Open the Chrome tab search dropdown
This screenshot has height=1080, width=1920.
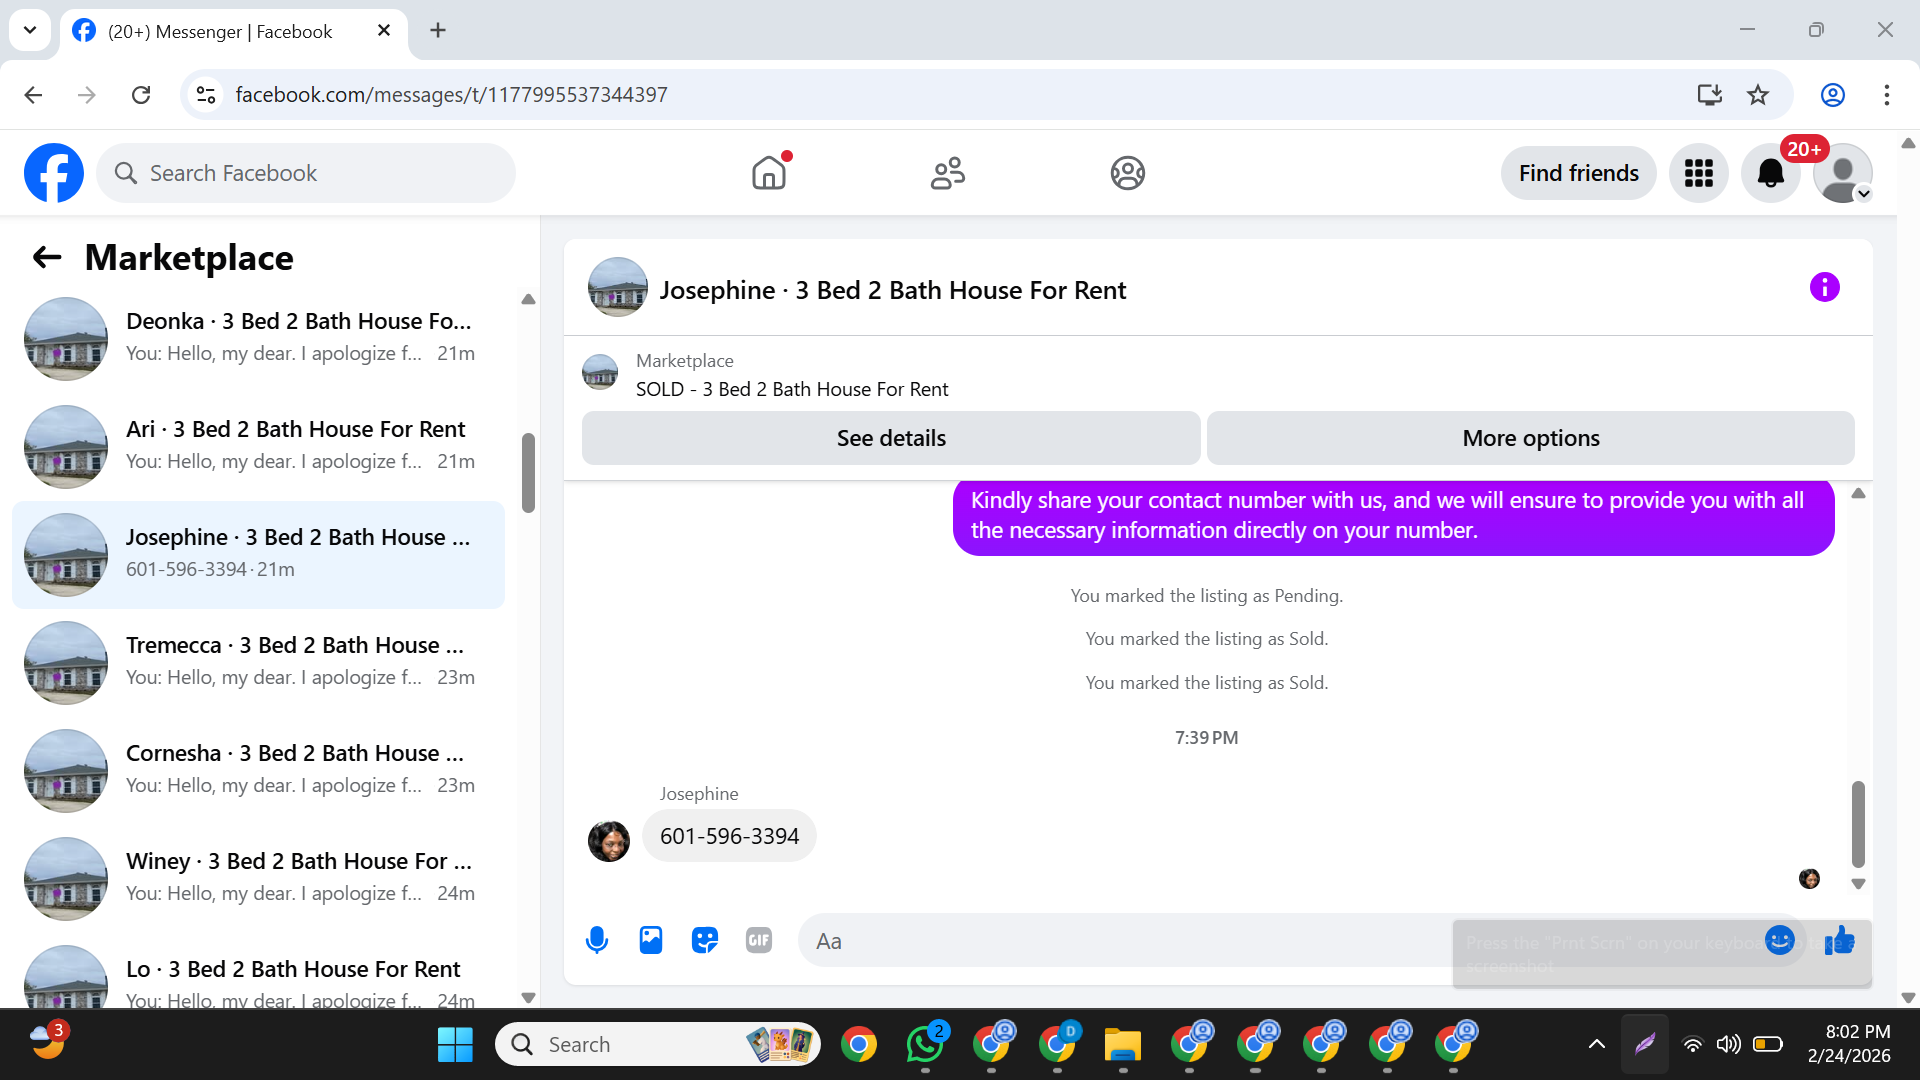pos(30,30)
